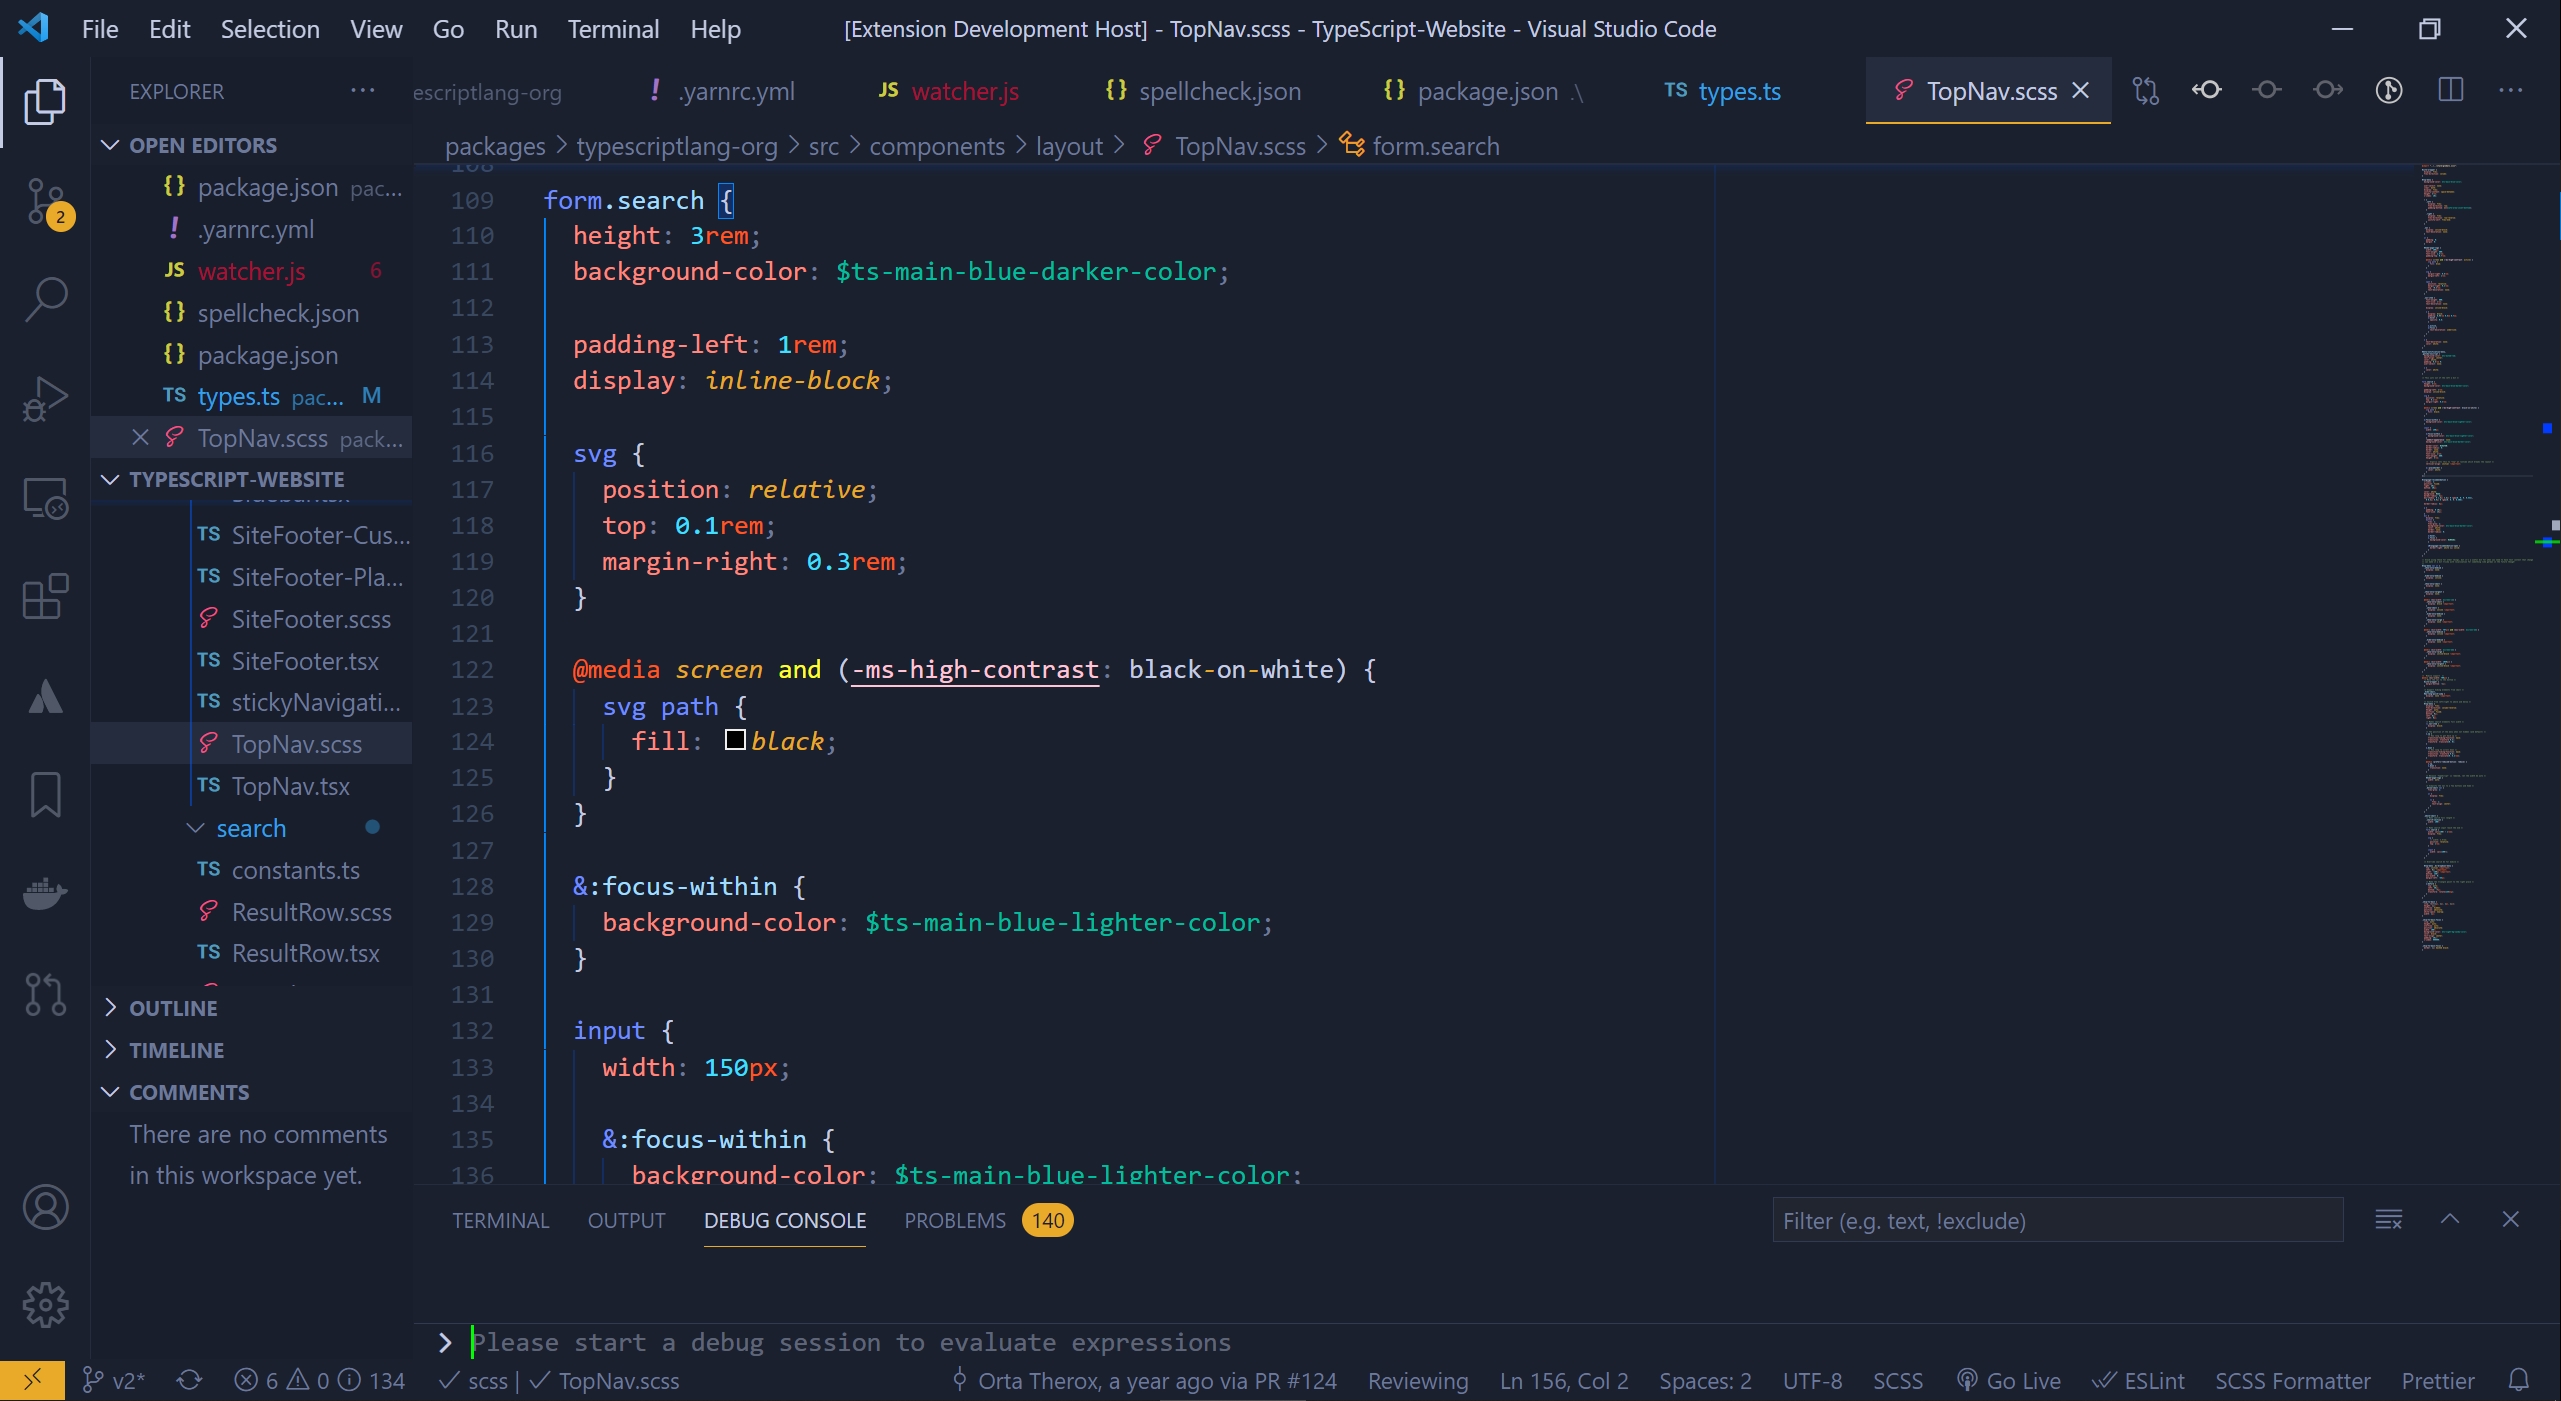Screen dimensions: 2561x1401
Task: Open the Extensions view
Action: 45,597
